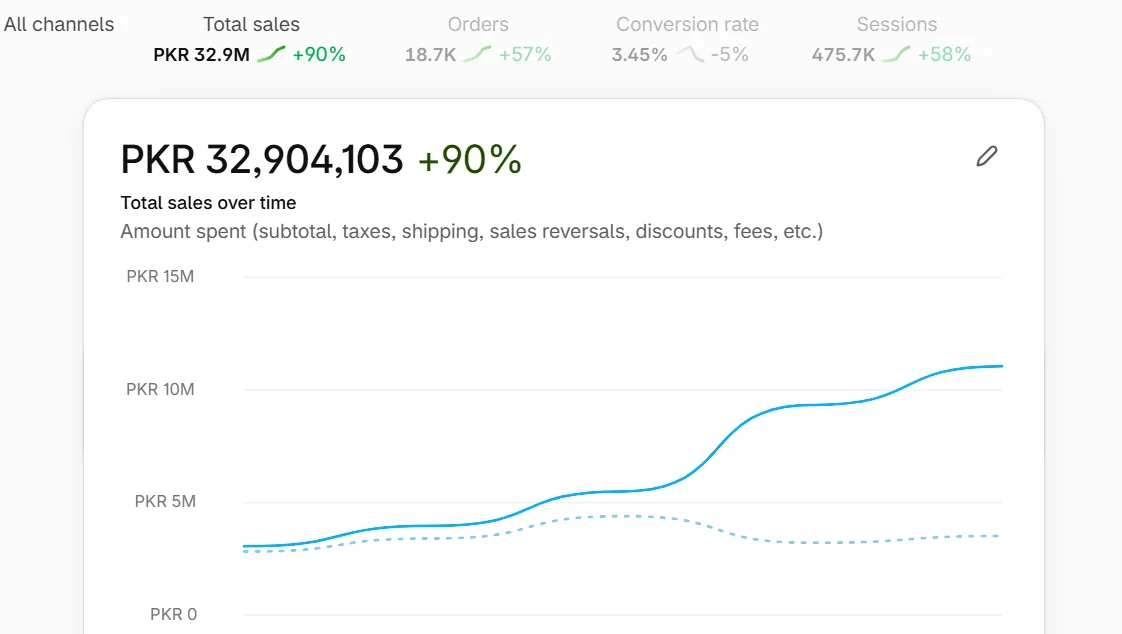This screenshot has width=1122, height=634.
Task: Click the 3.45% conversion value
Action: 639,54
